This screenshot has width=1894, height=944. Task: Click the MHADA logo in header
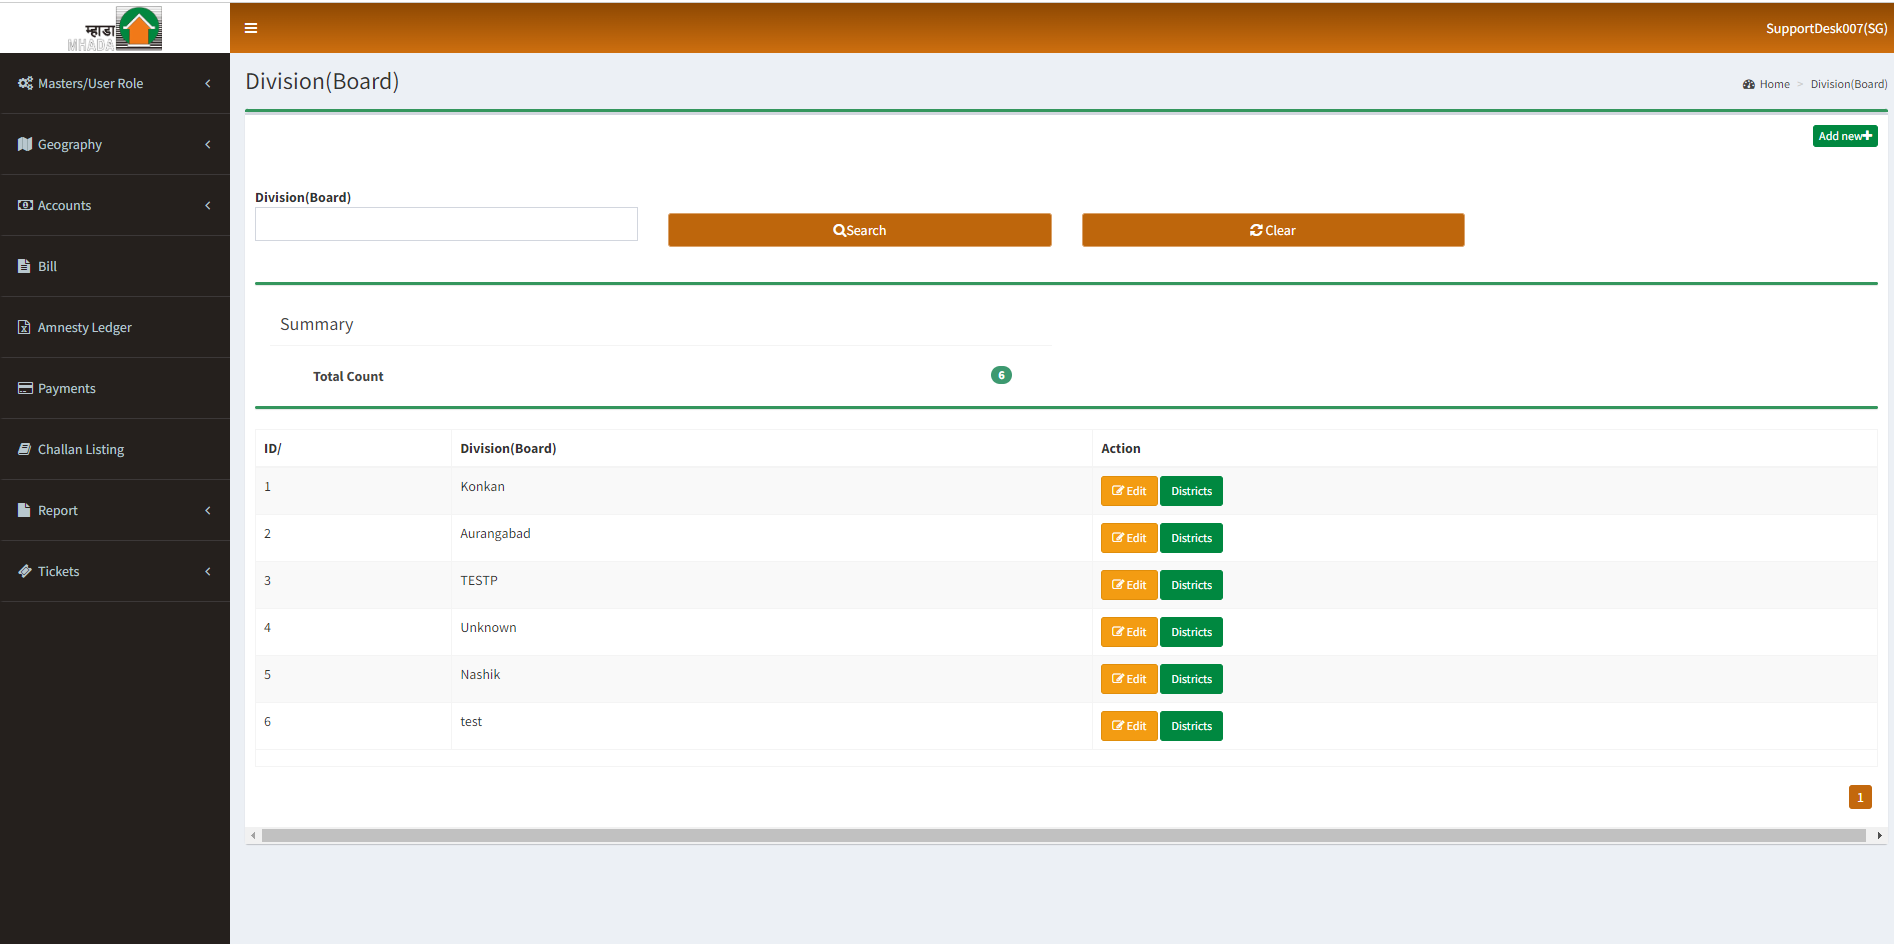pos(115,28)
